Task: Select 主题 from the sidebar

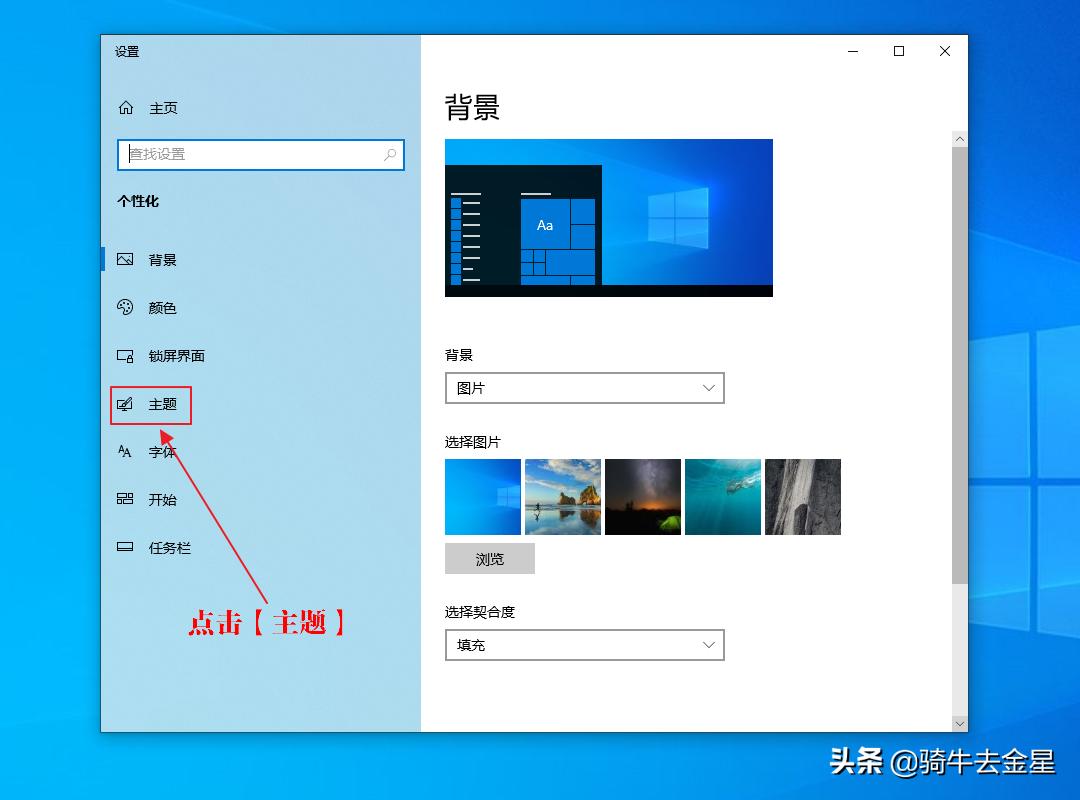Action: point(150,404)
